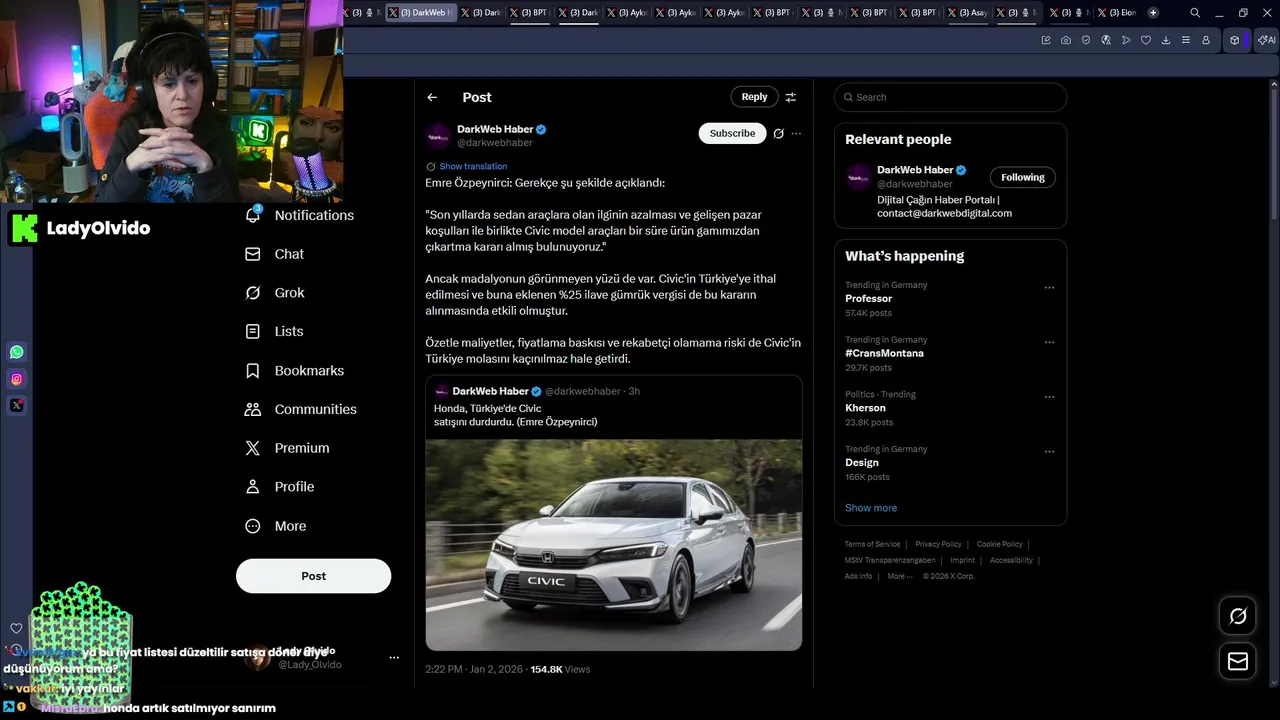1280x720 pixels.
Task: Open the quoted post's 3h timestamp
Action: pos(634,391)
